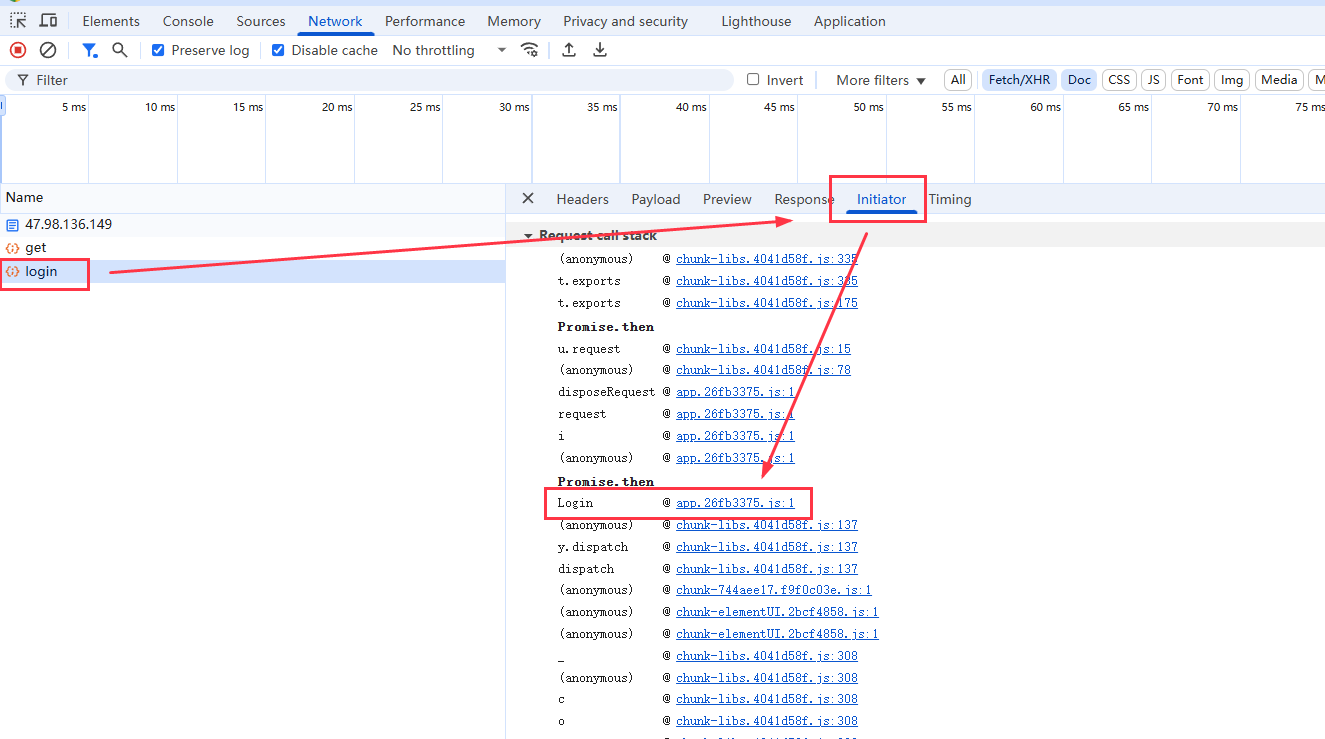Click the import HAR upload icon
Viewport: 1325px width, 739px height.
click(x=569, y=50)
